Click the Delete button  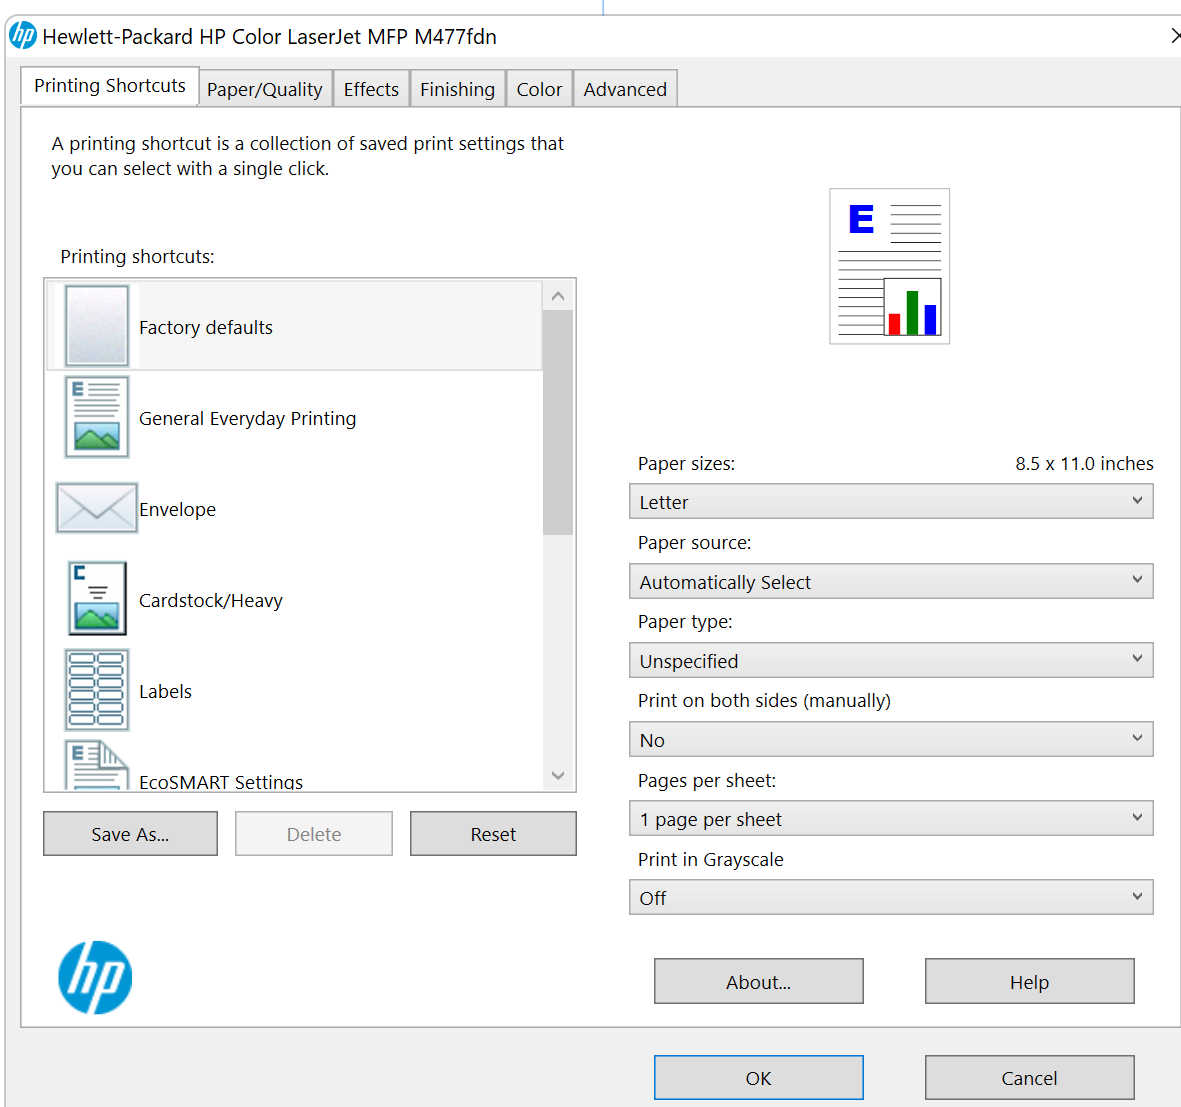314,834
